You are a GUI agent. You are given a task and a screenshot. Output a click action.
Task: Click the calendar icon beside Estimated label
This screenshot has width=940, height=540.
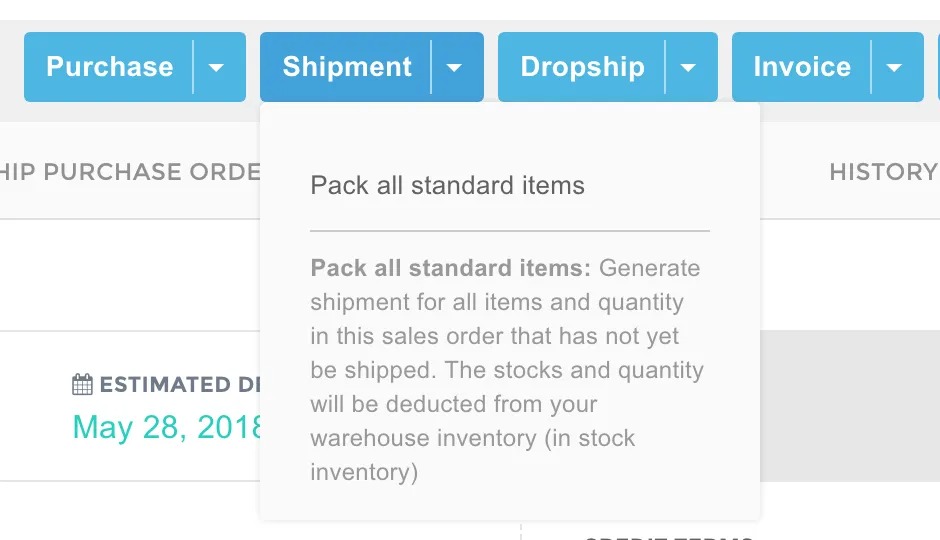pyautogui.click(x=83, y=385)
